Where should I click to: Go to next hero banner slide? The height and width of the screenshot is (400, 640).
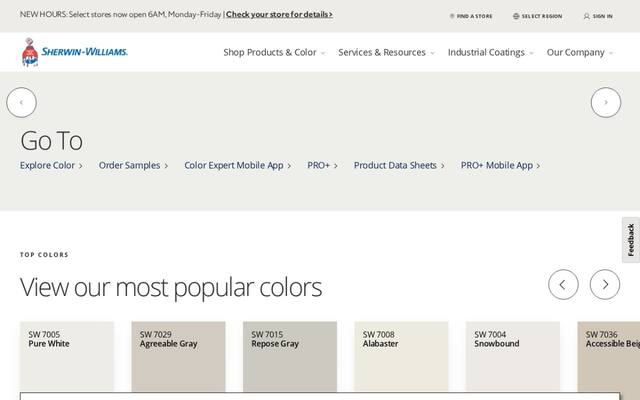[606, 102]
